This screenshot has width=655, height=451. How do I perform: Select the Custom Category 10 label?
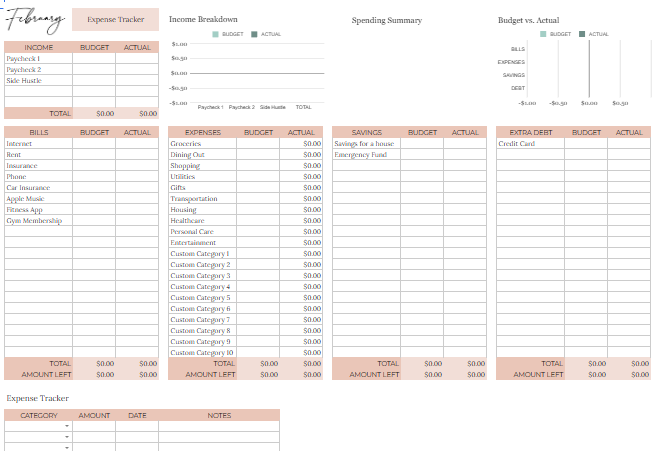pos(202,353)
